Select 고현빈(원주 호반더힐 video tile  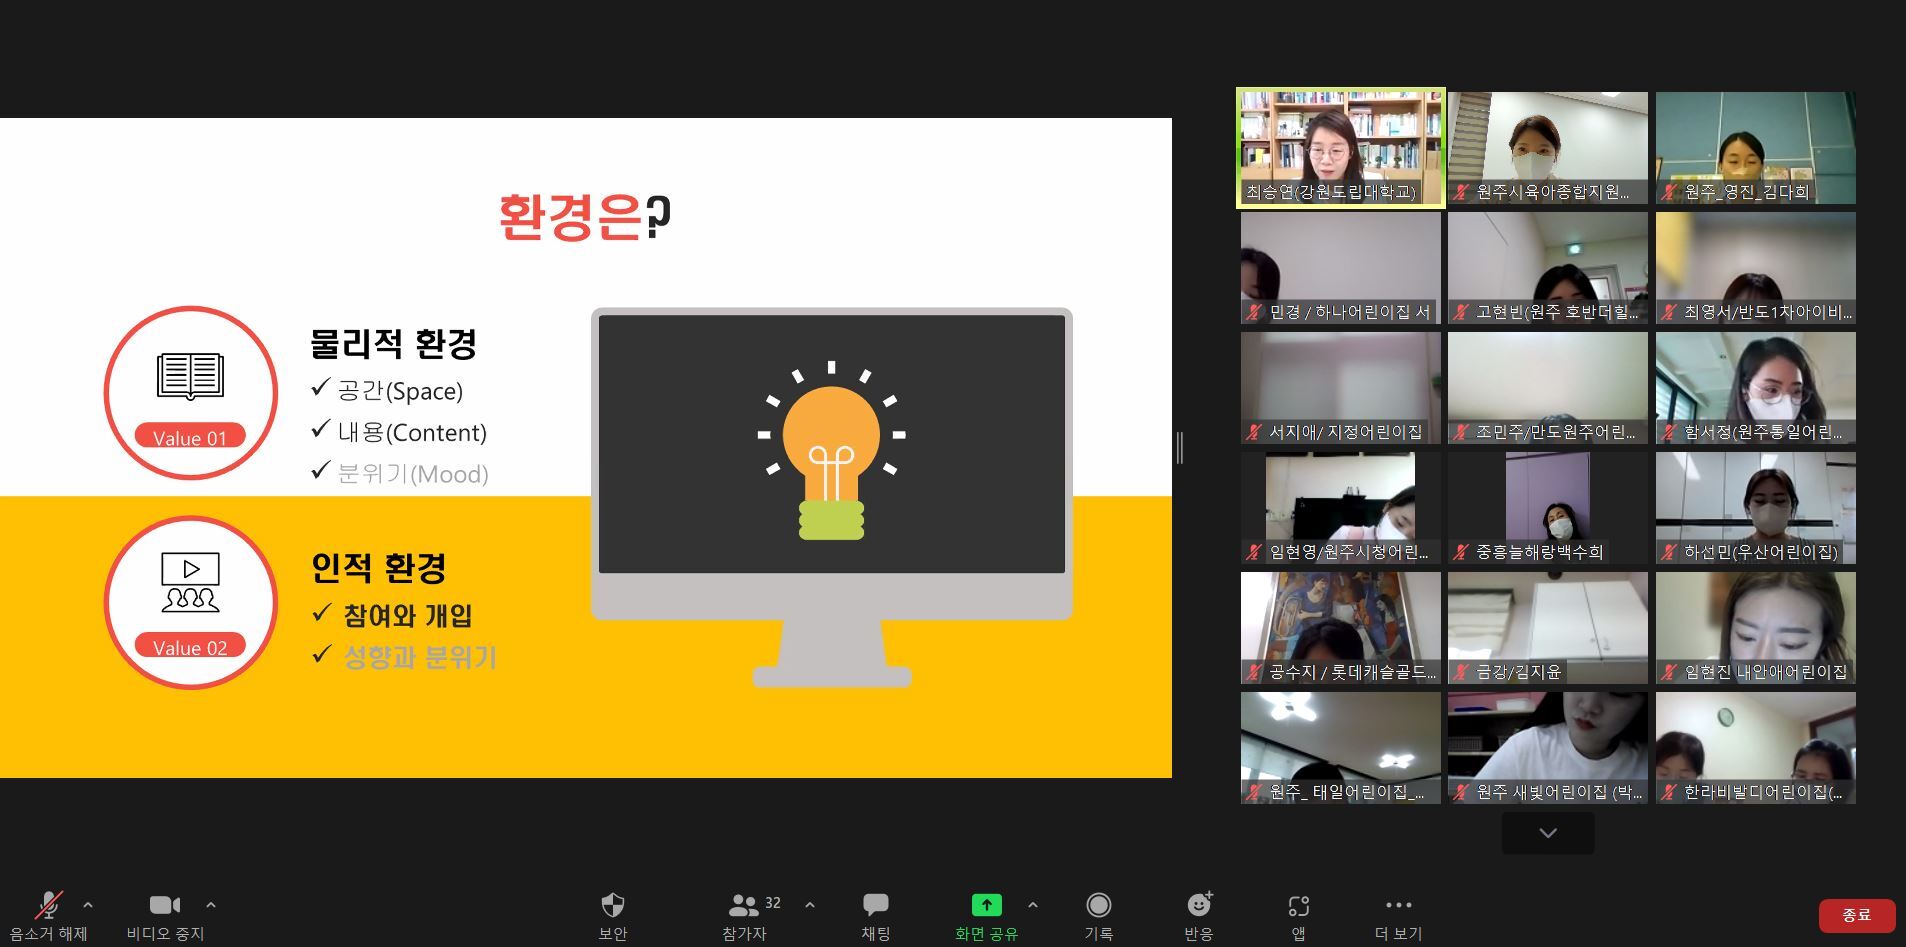tap(1548, 268)
